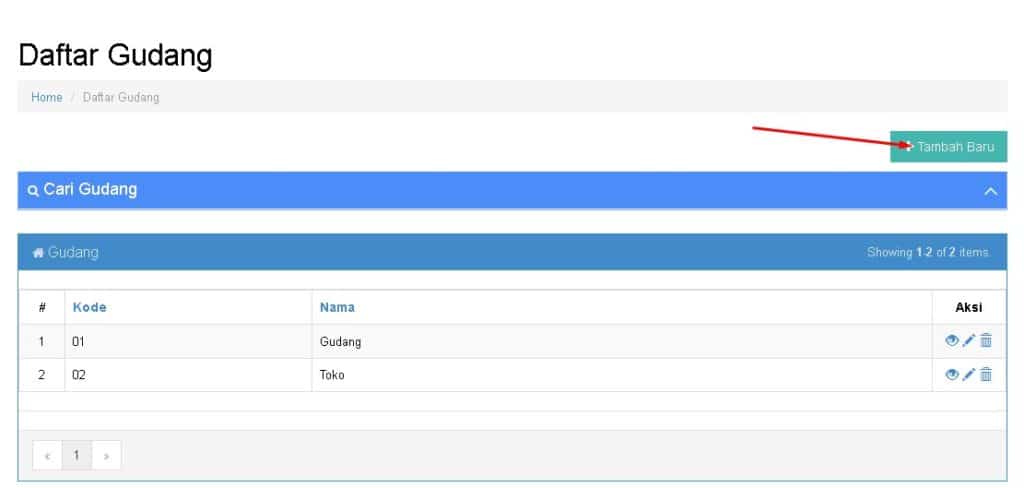Go to pagination page 1
Viewport: 1024px width, 488px height.
pos(76,455)
